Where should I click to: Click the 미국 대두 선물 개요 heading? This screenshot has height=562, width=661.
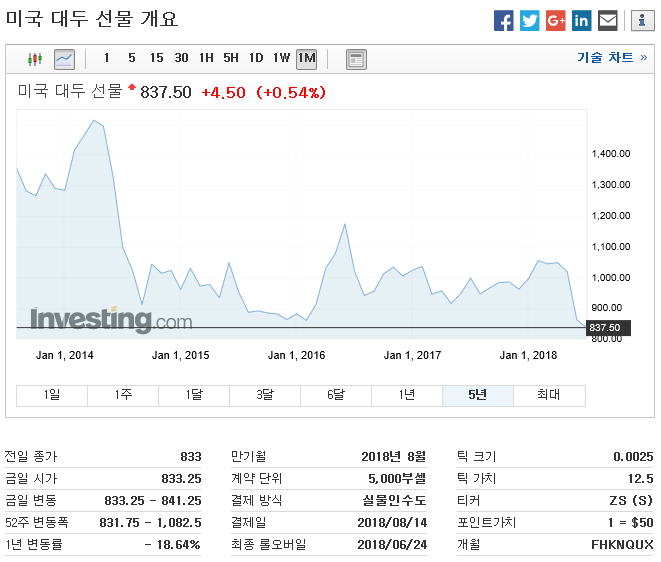point(92,19)
